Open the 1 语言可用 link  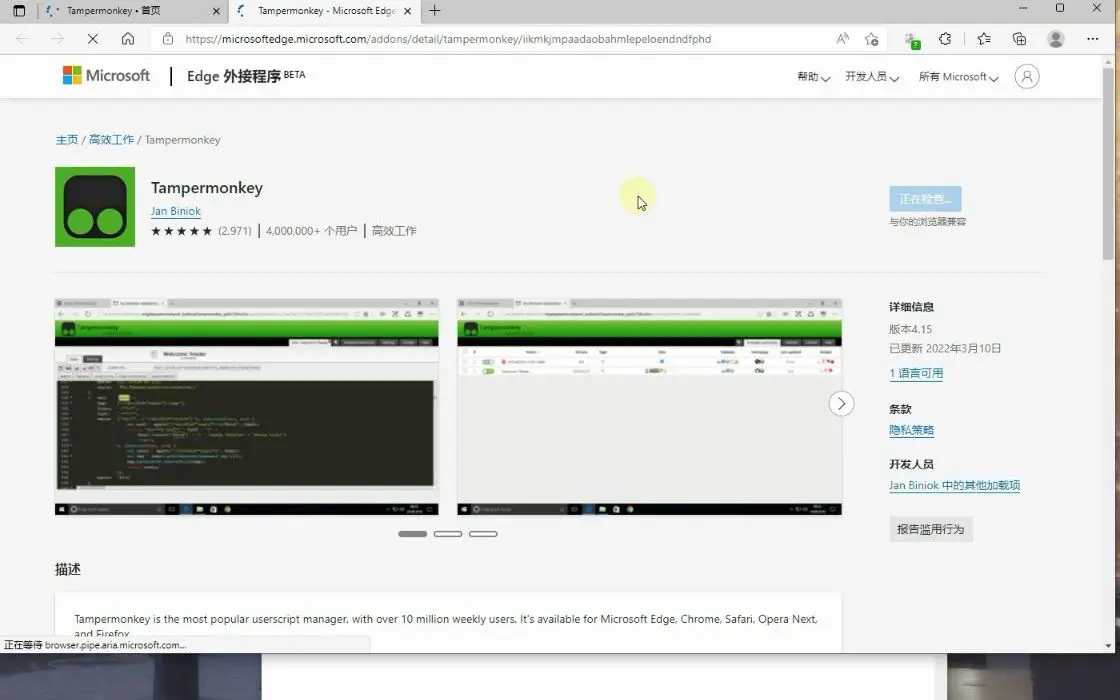916,374
